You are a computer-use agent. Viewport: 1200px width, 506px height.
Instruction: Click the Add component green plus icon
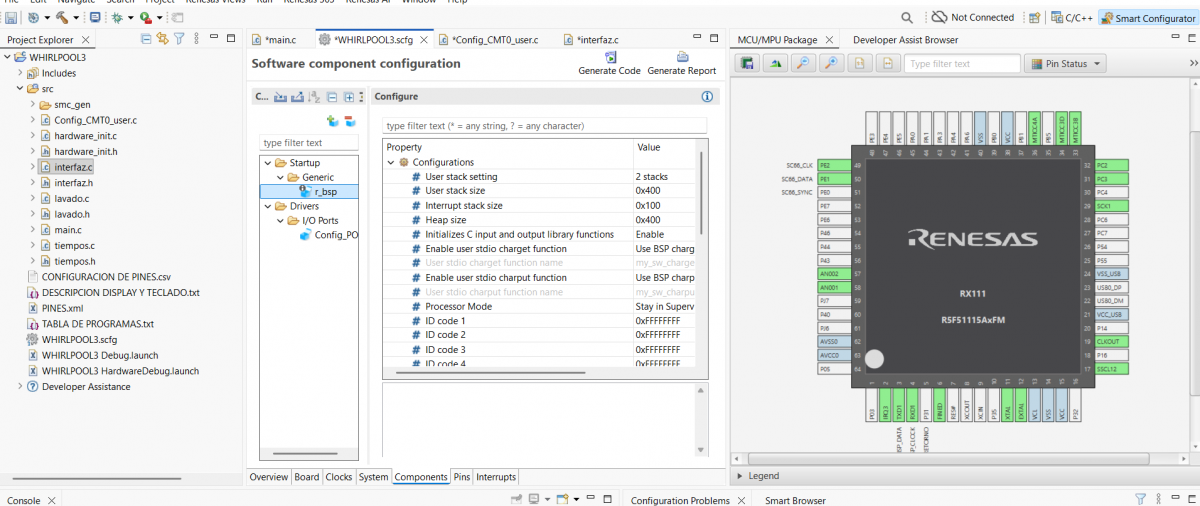(331, 121)
